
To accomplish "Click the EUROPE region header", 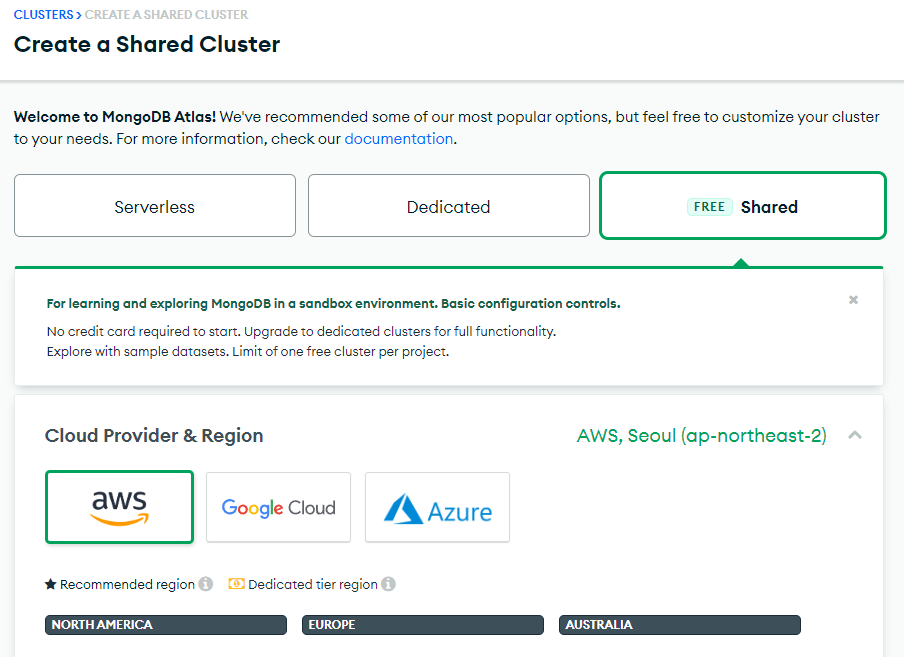I will pos(423,625).
